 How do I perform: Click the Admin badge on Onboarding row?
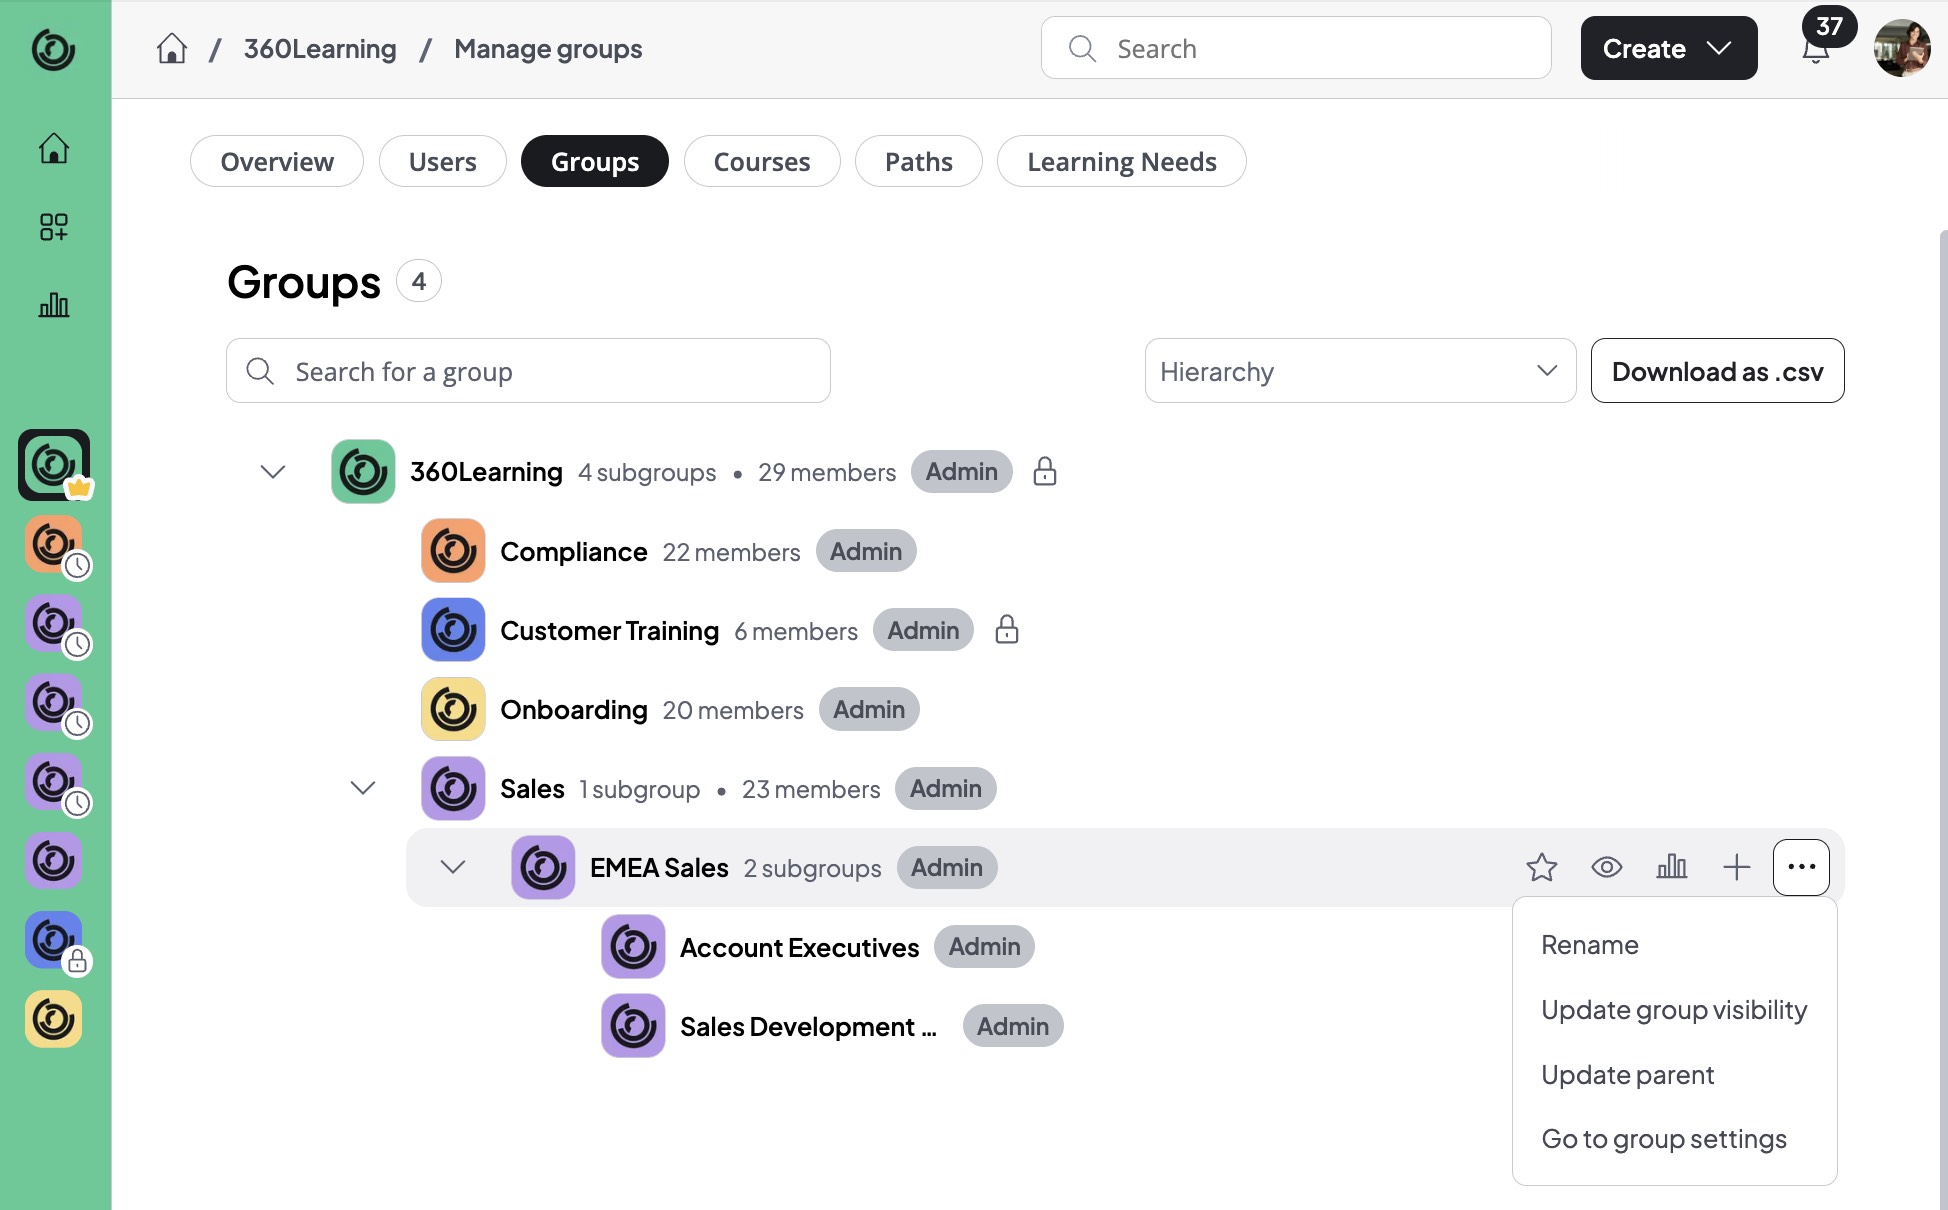pyautogui.click(x=869, y=709)
